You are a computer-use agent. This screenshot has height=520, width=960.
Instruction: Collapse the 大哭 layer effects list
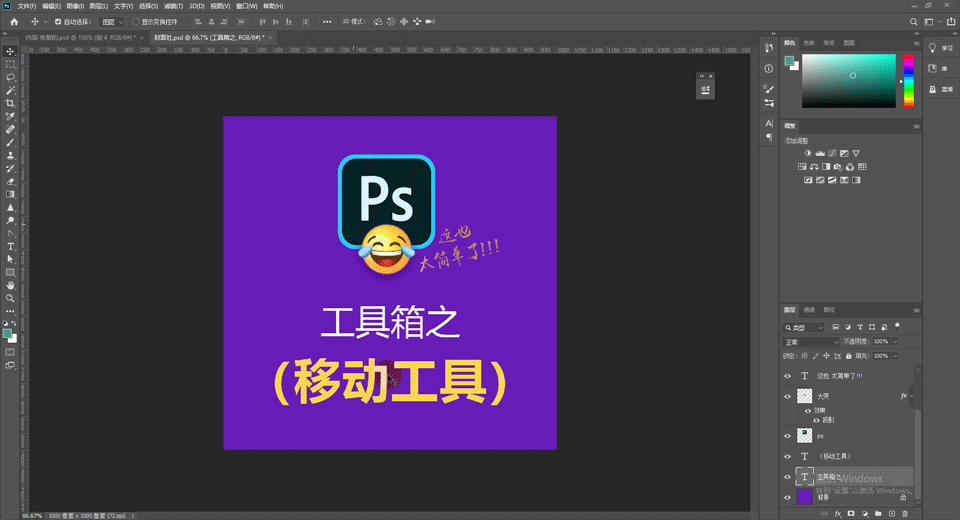click(x=911, y=396)
